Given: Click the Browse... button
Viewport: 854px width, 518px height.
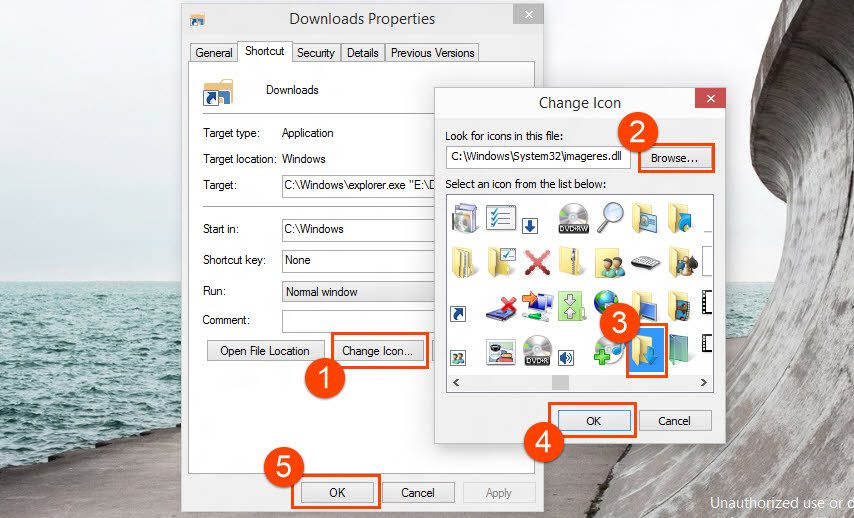Looking at the screenshot, I should tap(674, 158).
